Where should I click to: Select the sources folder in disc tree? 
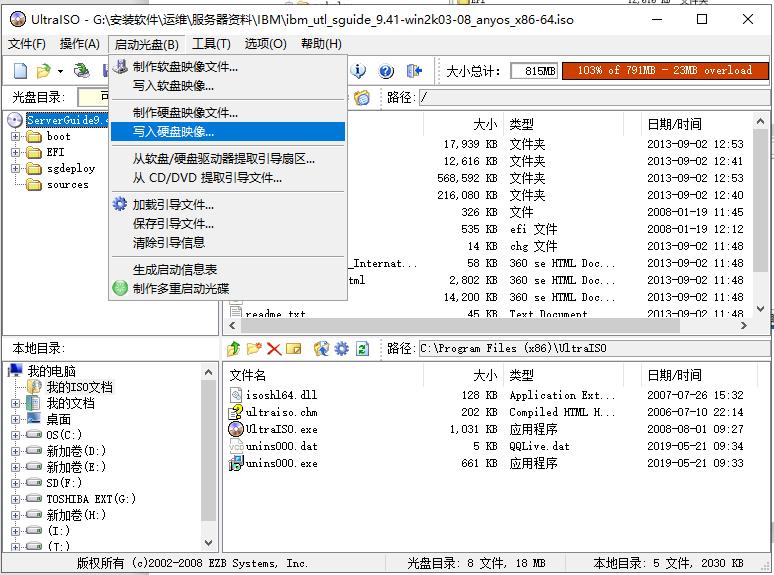coord(68,185)
